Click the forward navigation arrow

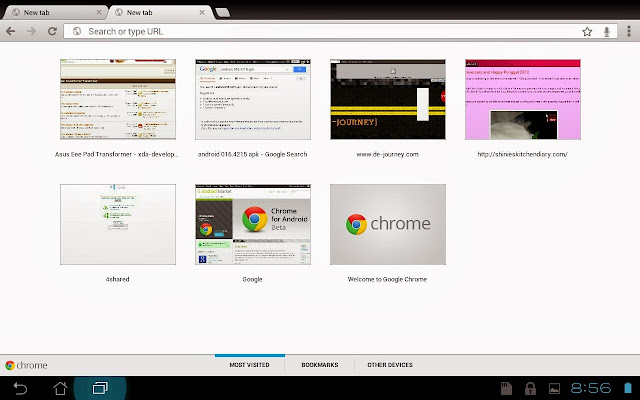tap(31, 31)
